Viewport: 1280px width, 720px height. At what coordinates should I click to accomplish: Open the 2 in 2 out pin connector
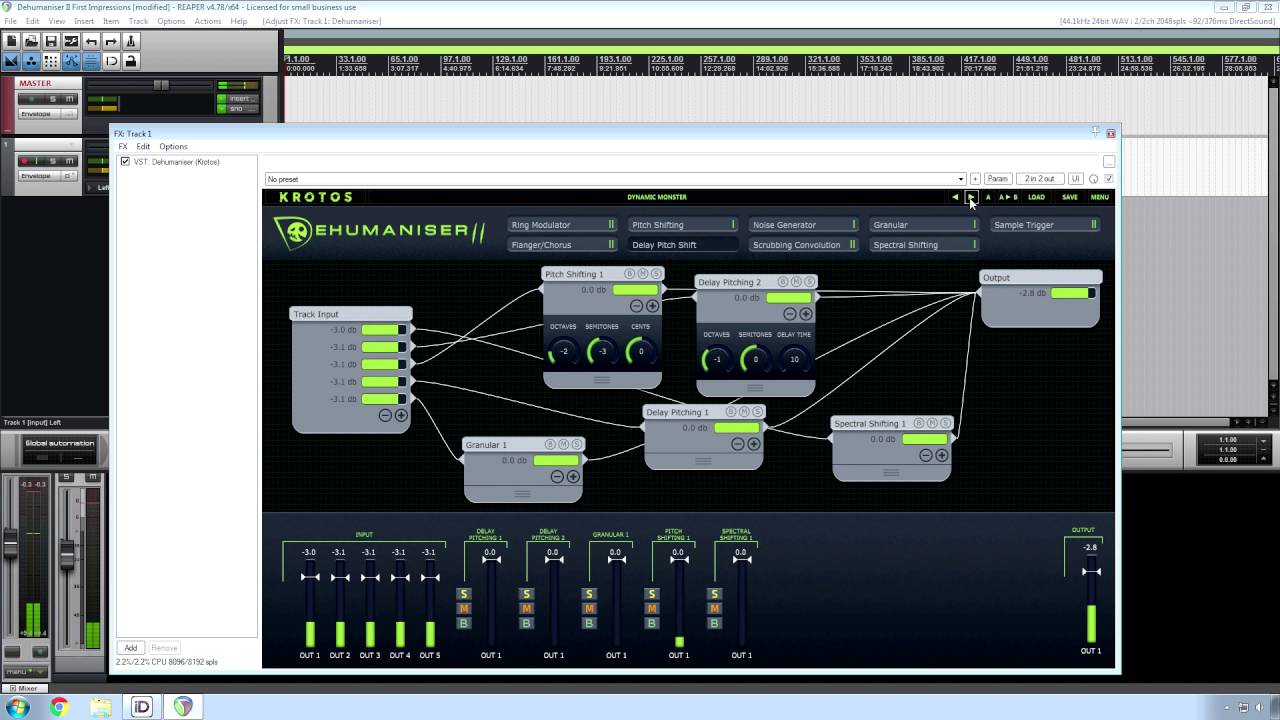coord(1040,179)
